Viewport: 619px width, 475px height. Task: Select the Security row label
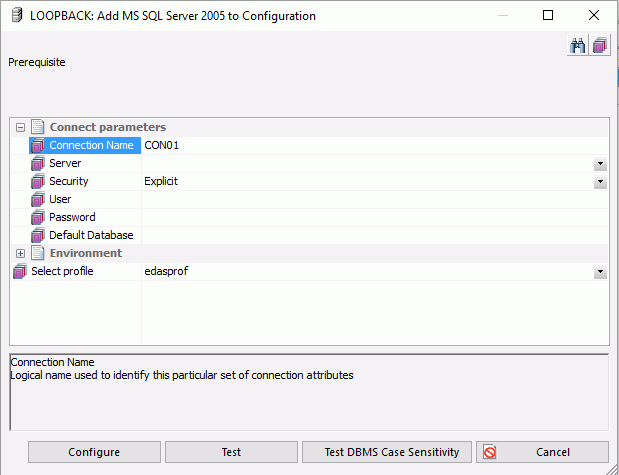pos(69,181)
